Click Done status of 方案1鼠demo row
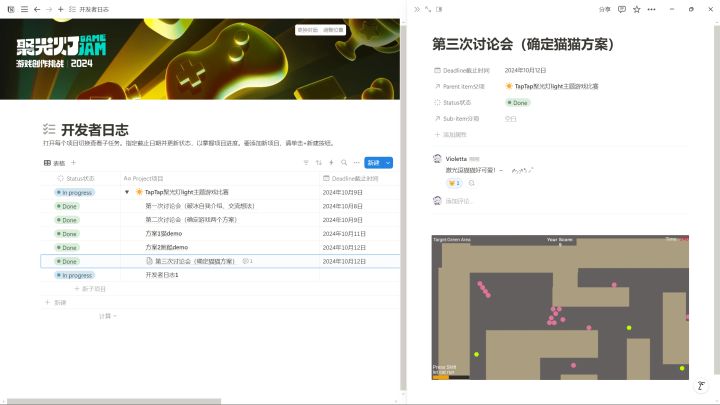The image size is (720, 405). (x=67, y=234)
